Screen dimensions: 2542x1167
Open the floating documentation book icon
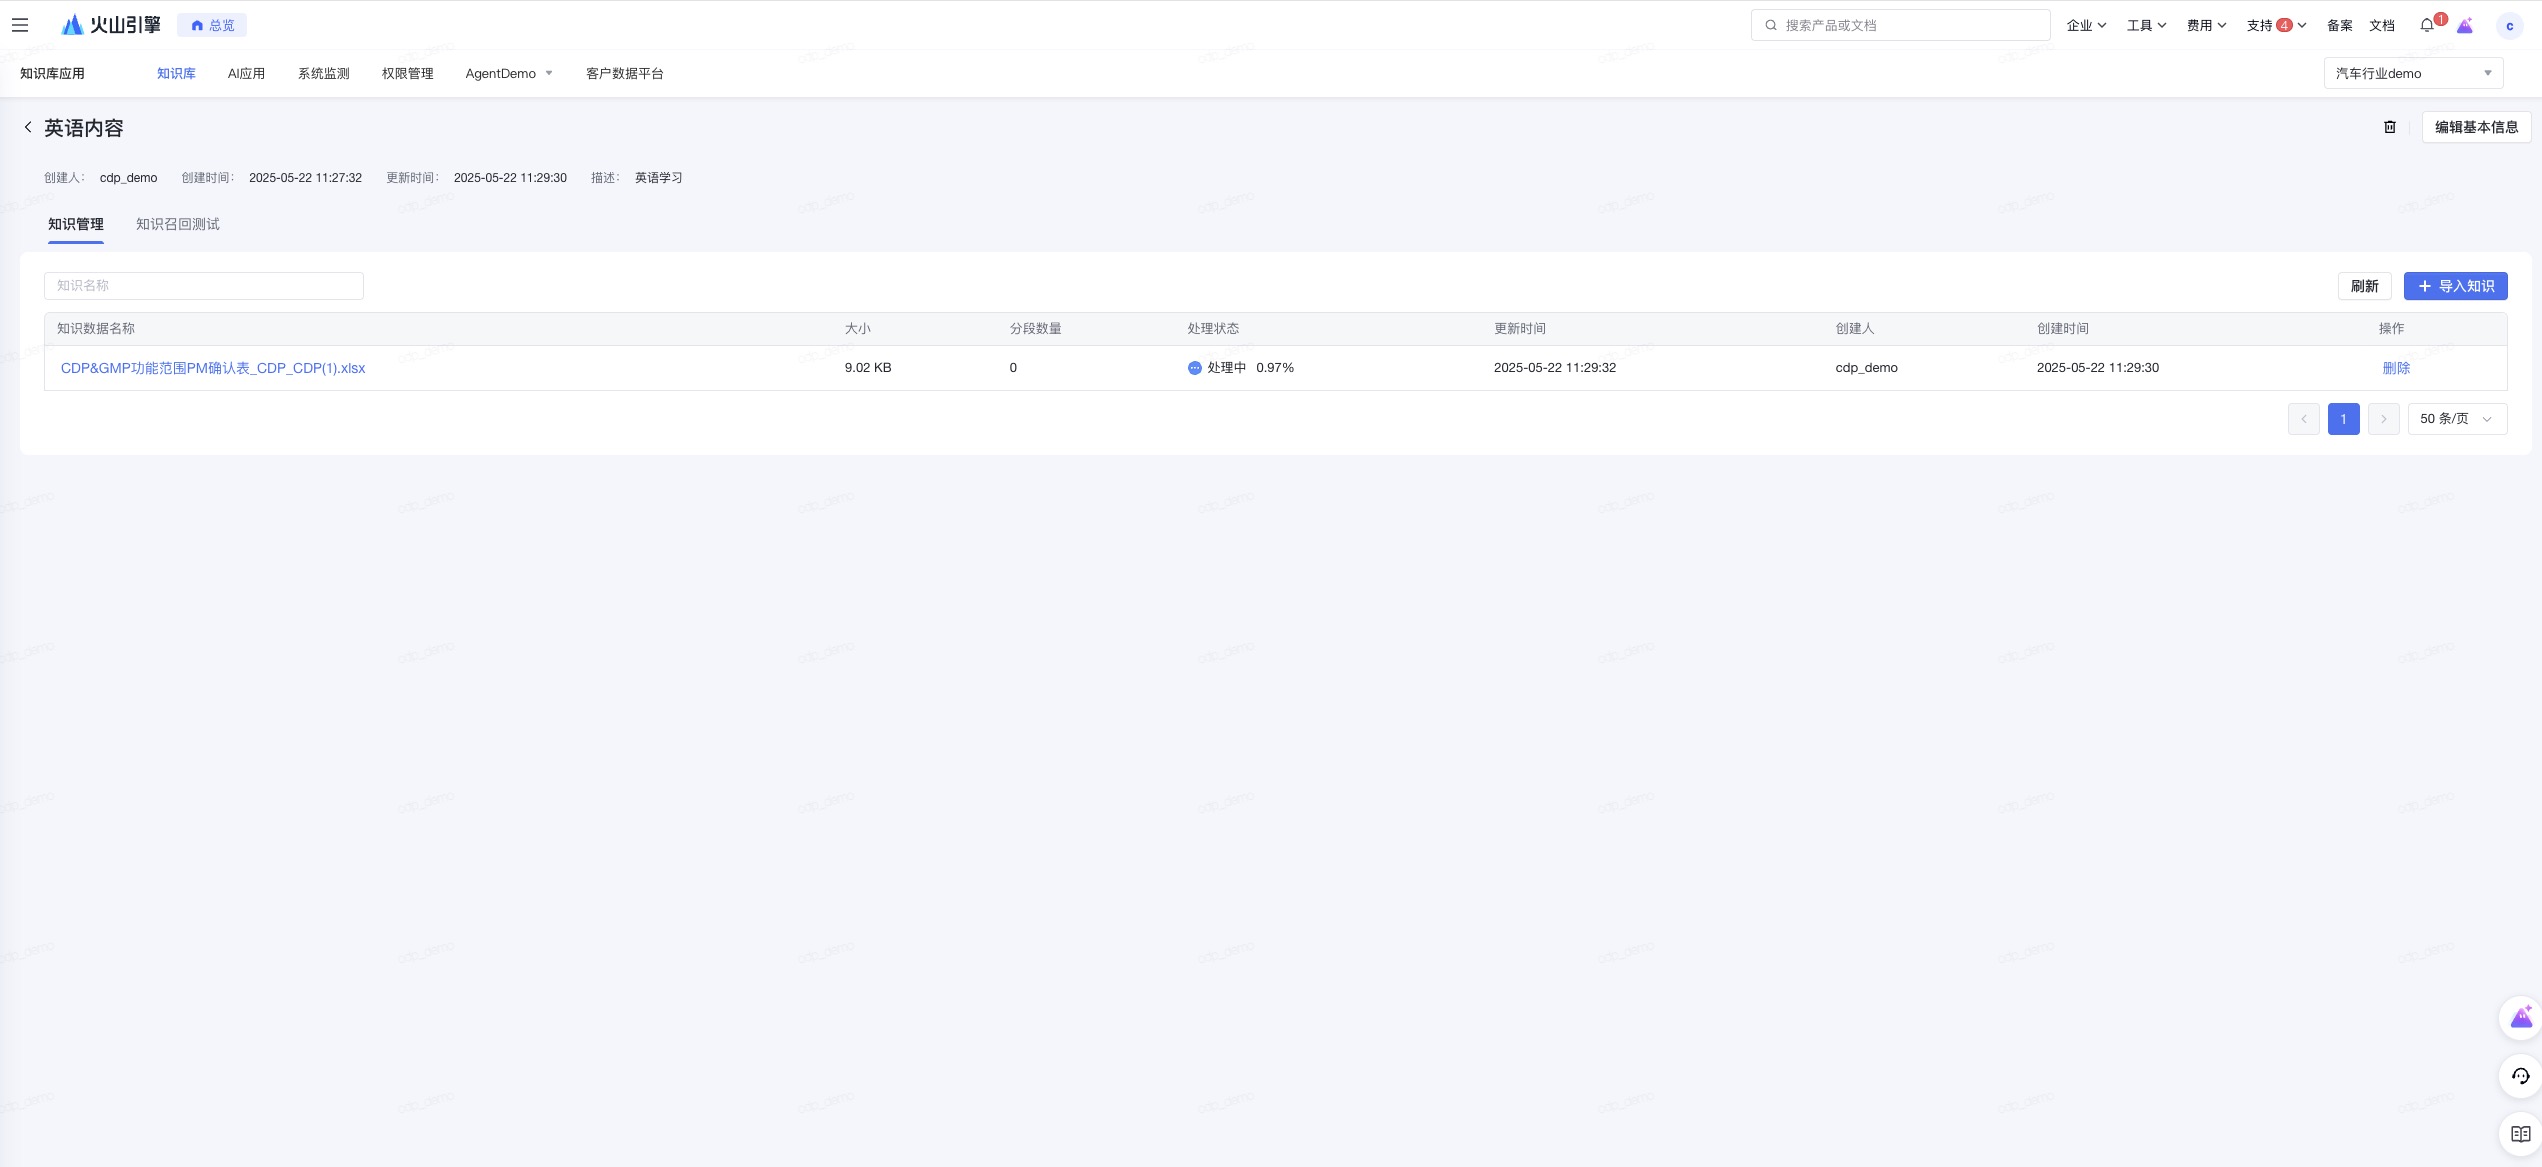(x=2520, y=1134)
